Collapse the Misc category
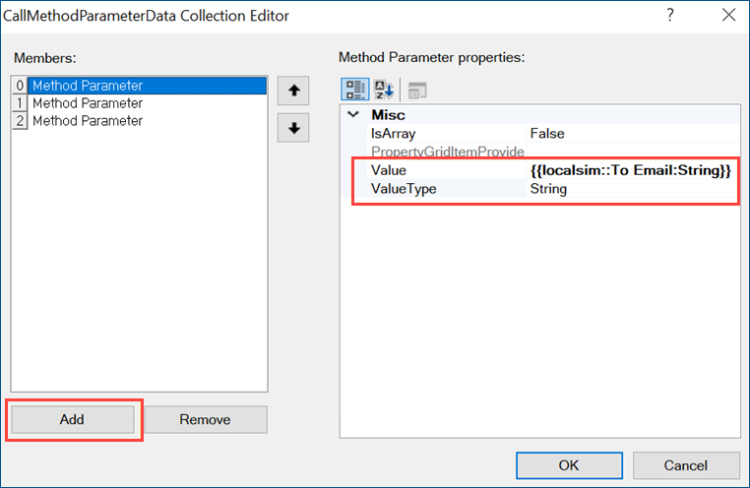 [x=352, y=115]
